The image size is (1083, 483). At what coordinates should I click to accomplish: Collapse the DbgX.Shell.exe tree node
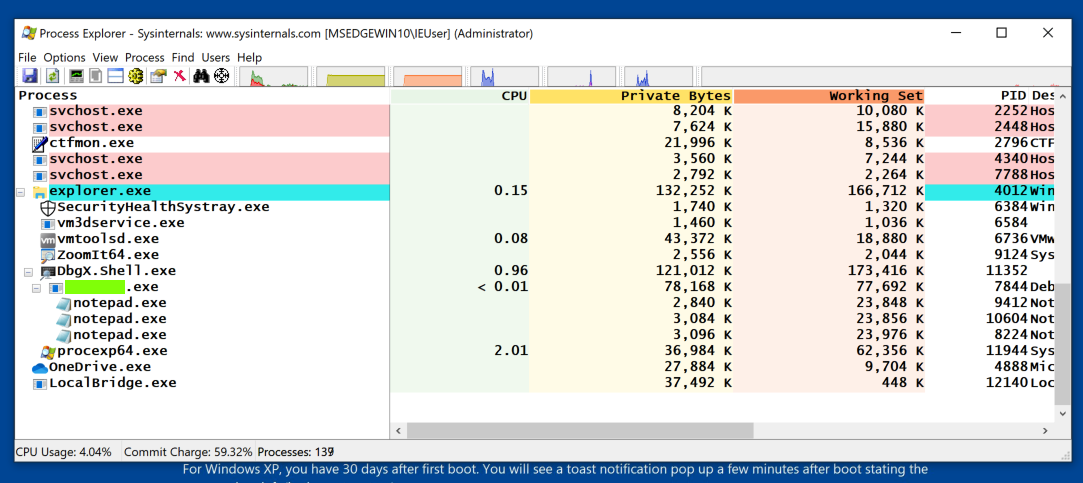(x=29, y=271)
